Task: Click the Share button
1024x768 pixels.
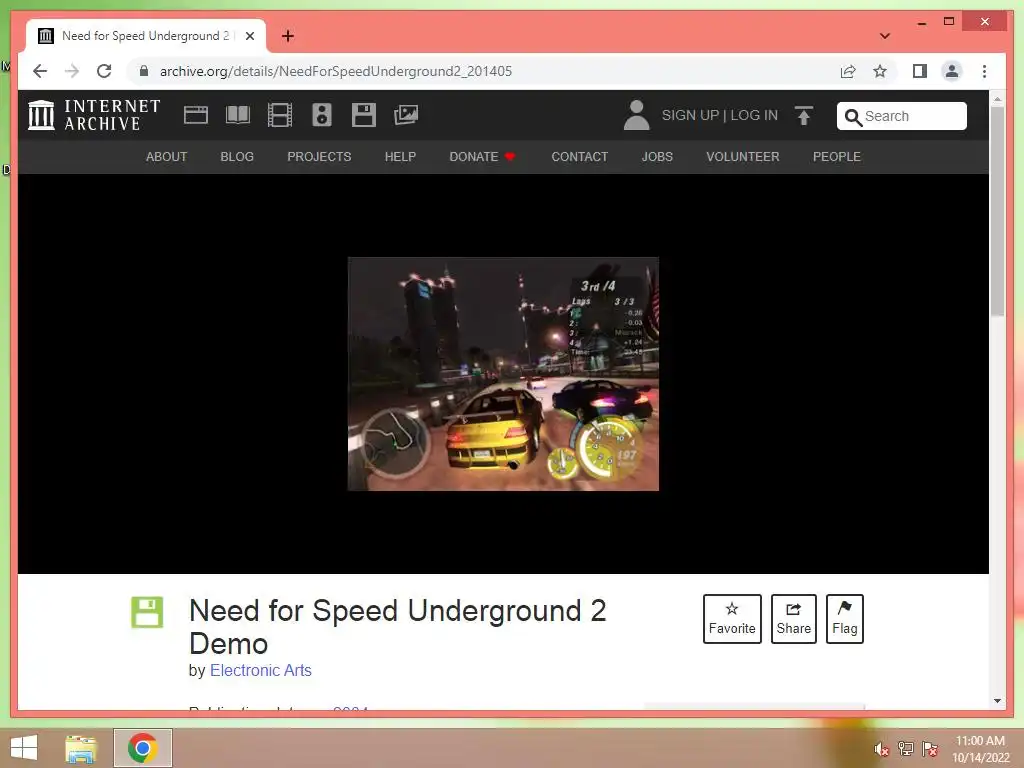Action: [793, 618]
